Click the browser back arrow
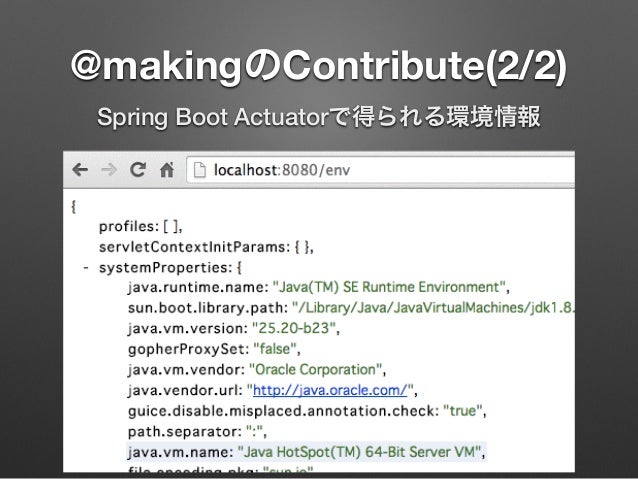638x479 pixels. (80, 169)
